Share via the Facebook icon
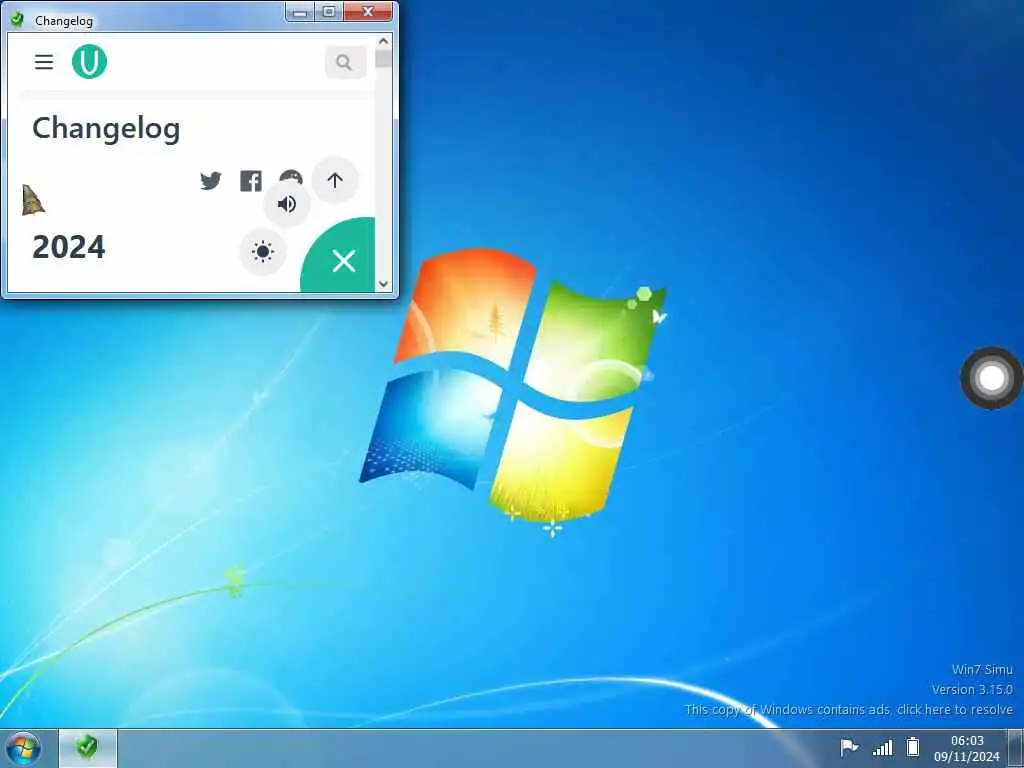The height and width of the screenshot is (768, 1024). [251, 181]
